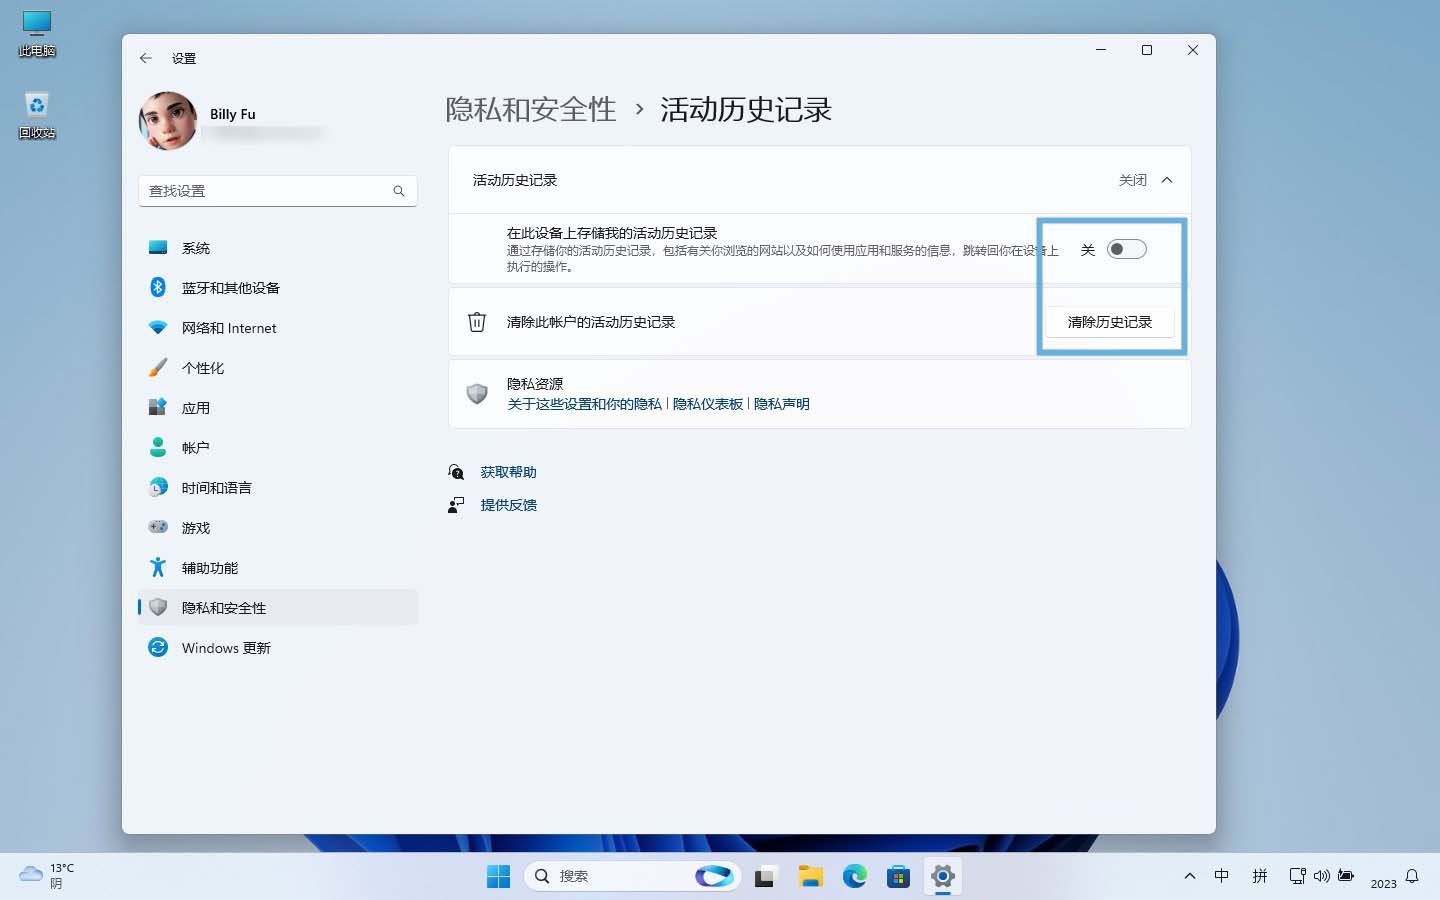Click Billy Fu's profile picture
This screenshot has width=1440, height=900.
168,120
